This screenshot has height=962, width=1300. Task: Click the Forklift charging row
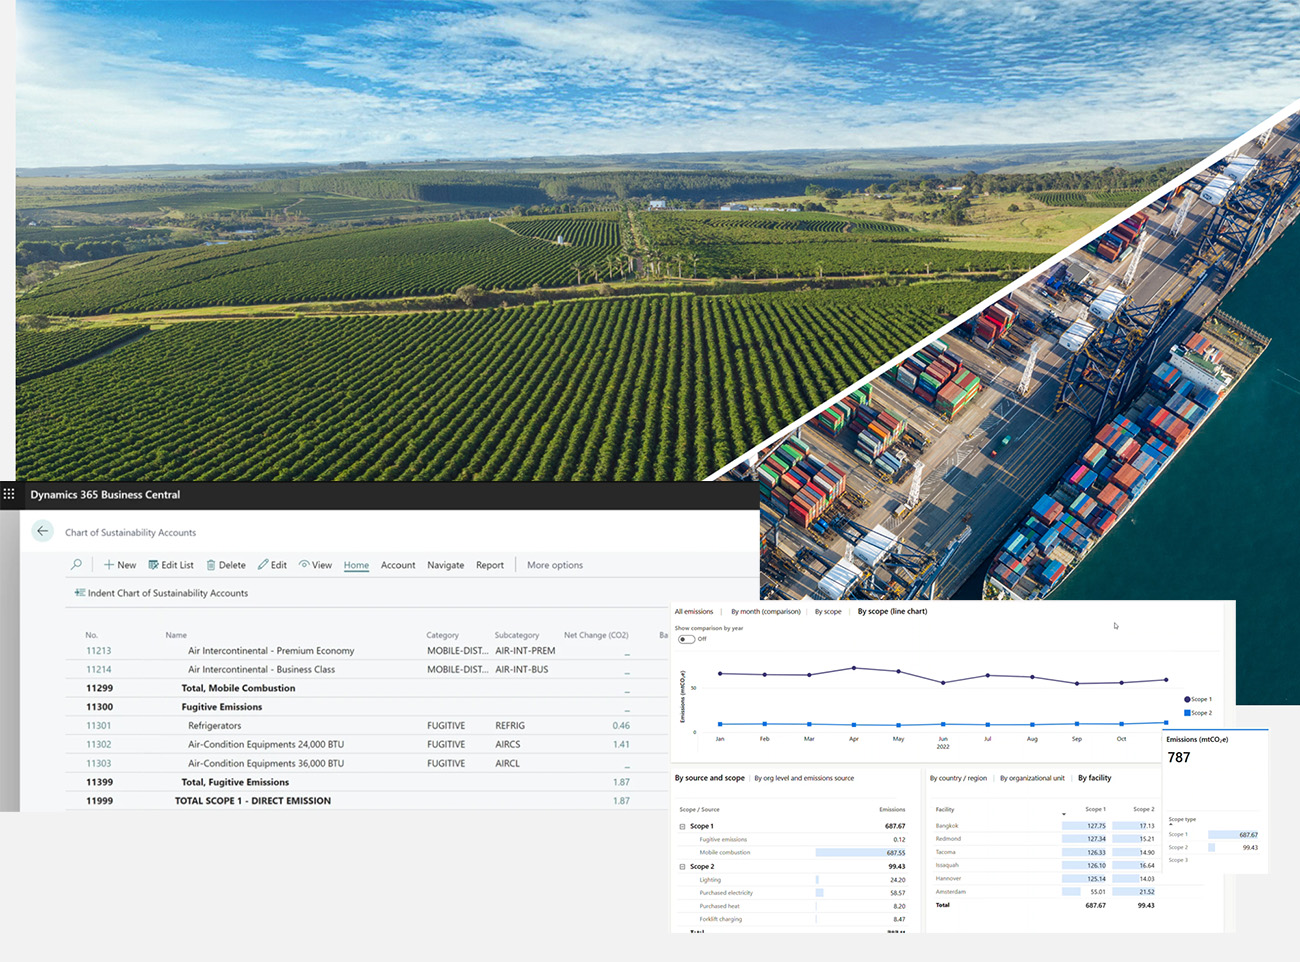[x=792, y=919]
